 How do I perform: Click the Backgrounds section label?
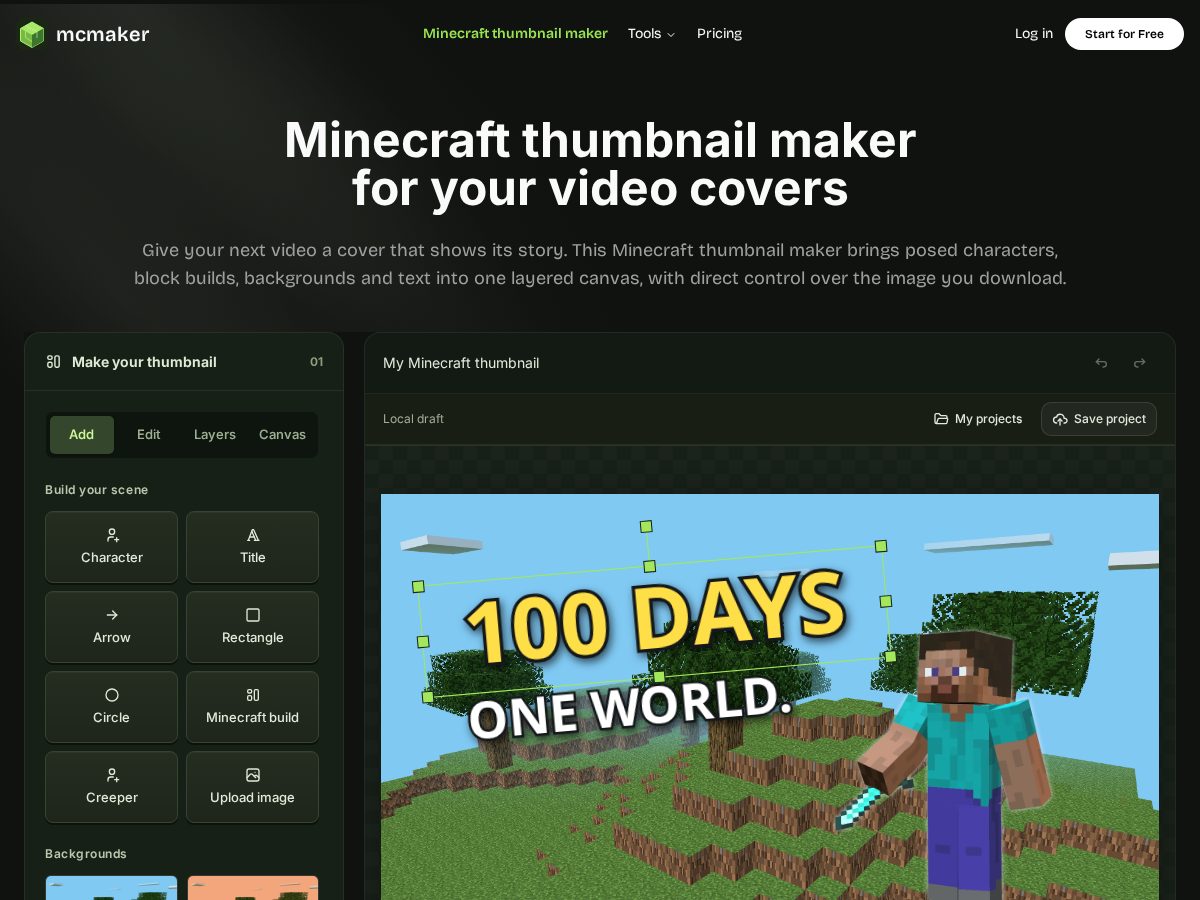pyautogui.click(x=86, y=854)
